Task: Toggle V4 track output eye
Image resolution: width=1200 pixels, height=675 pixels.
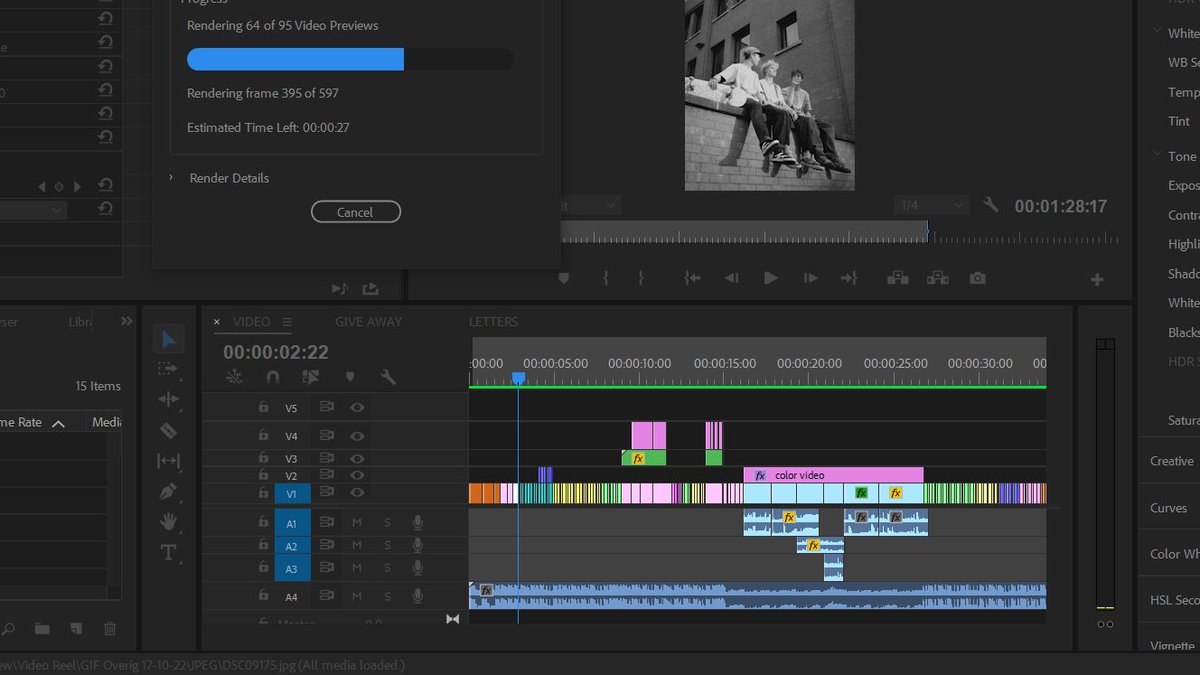Action: pos(357,435)
